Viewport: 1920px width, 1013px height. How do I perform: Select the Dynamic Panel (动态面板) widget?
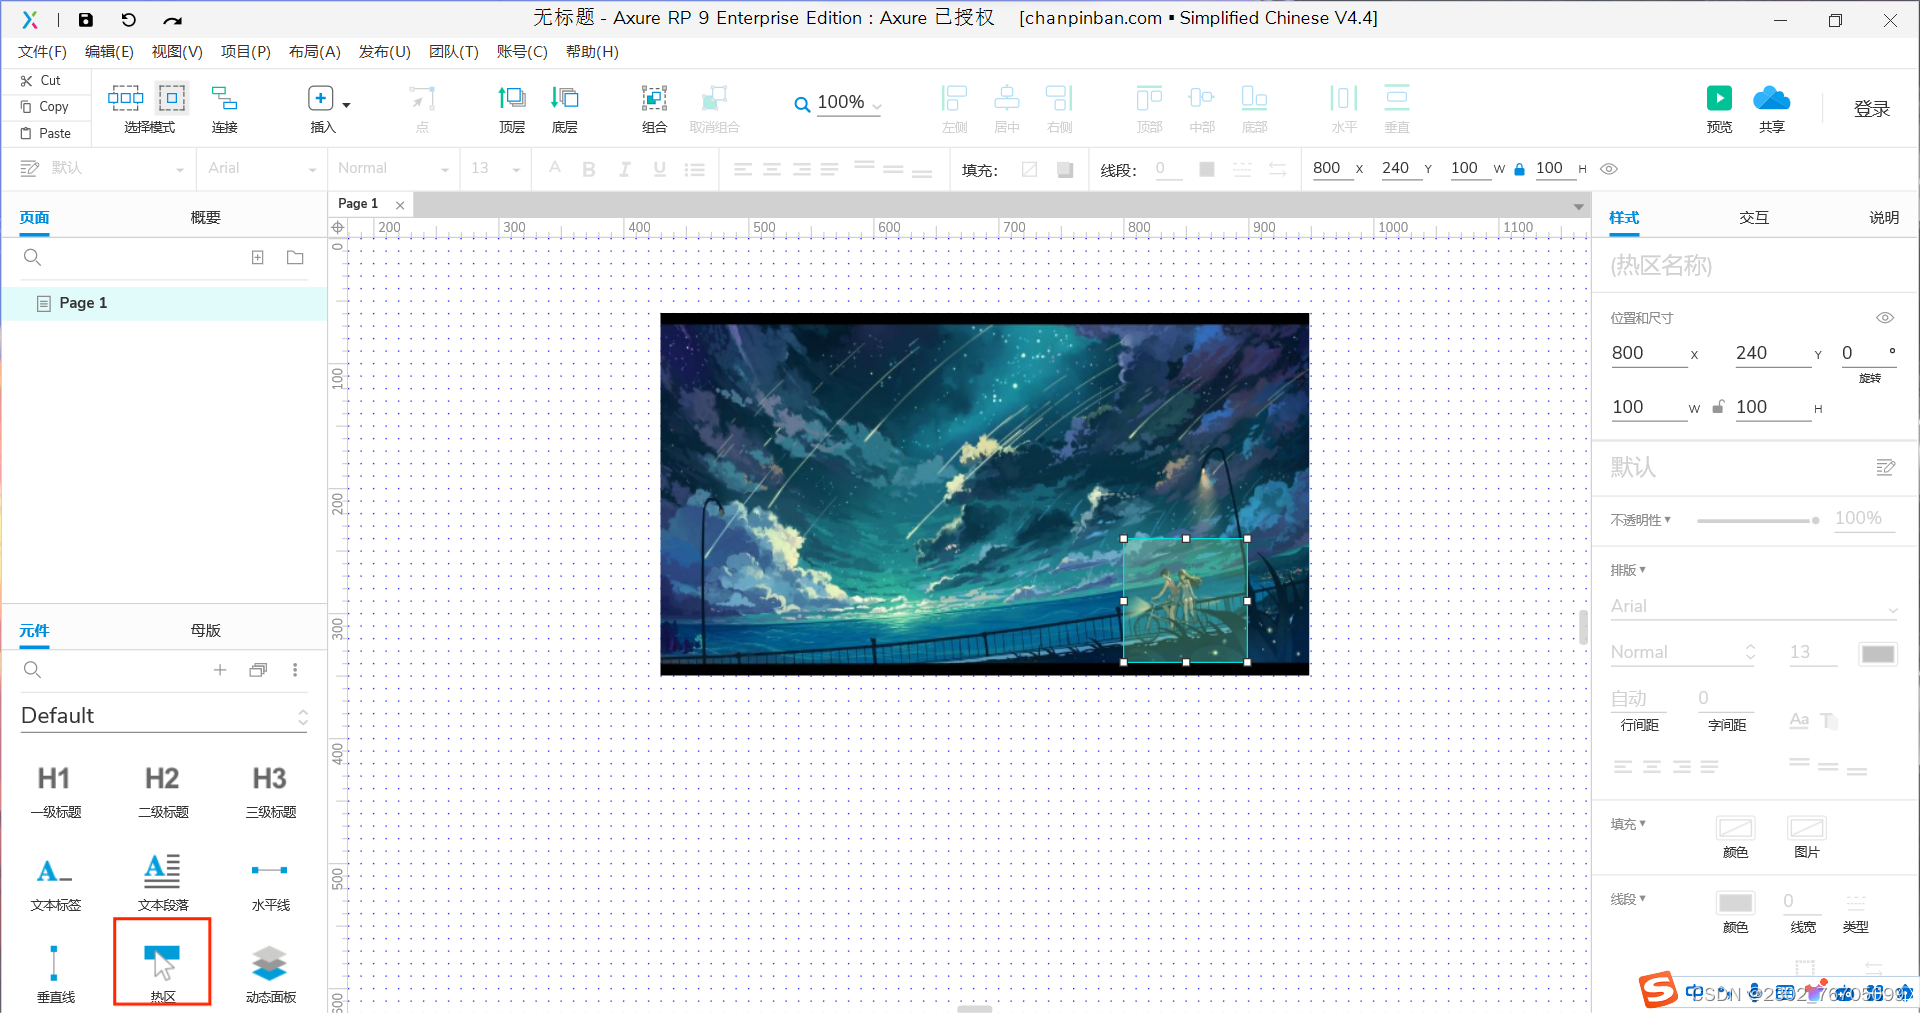[x=270, y=963]
